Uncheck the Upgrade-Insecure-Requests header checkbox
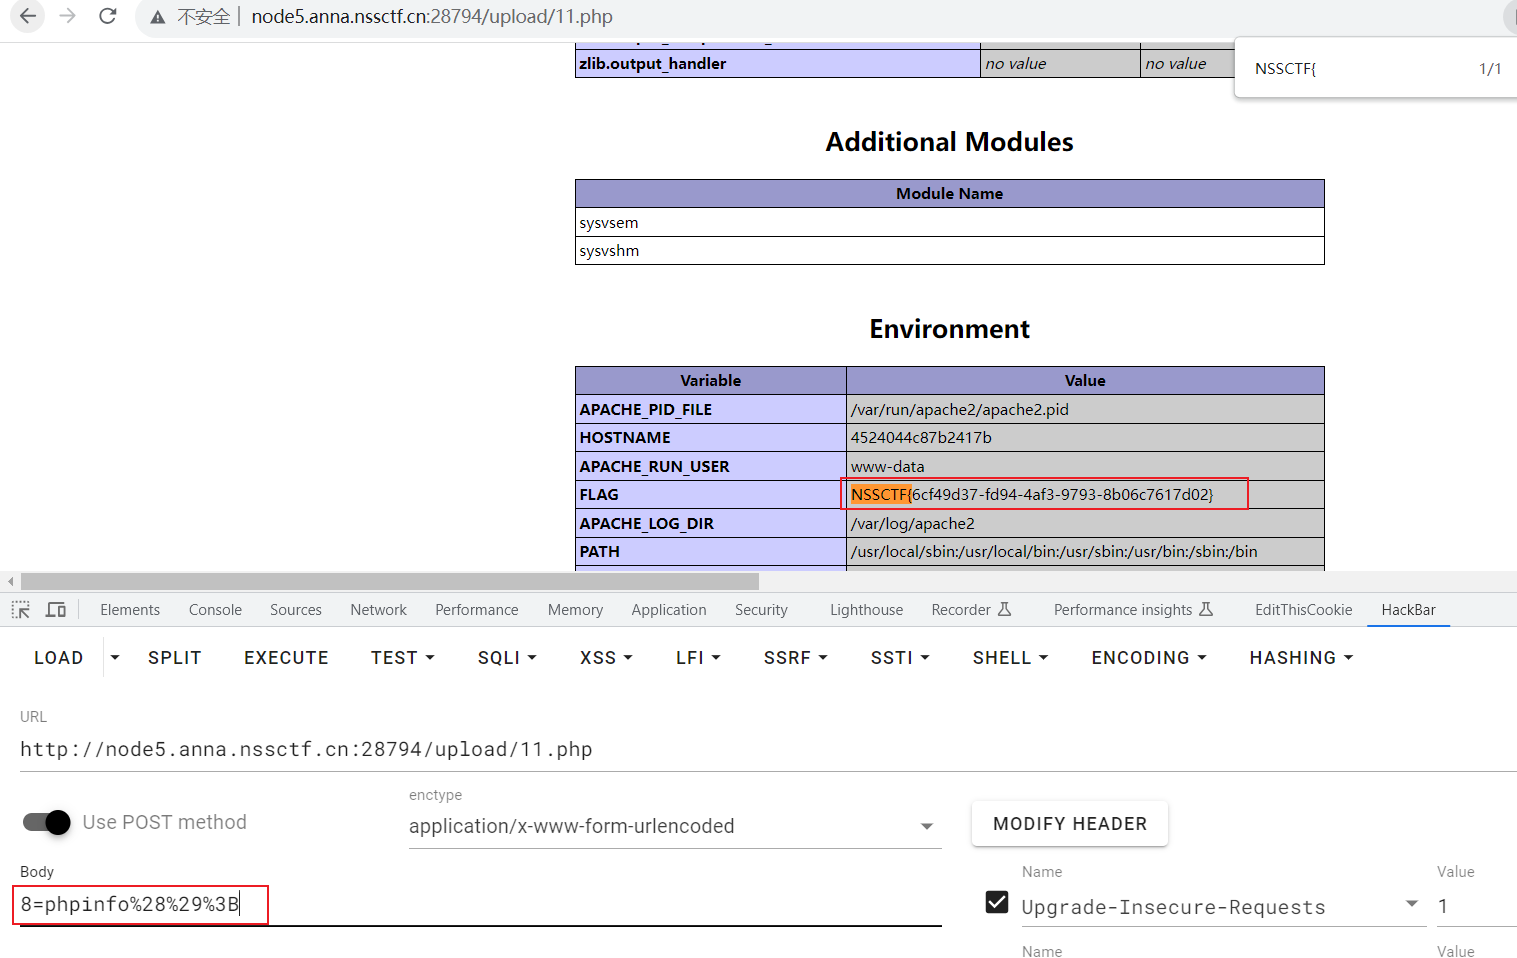The height and width of the screenshot is (958, 1517). tap(997, 902)
